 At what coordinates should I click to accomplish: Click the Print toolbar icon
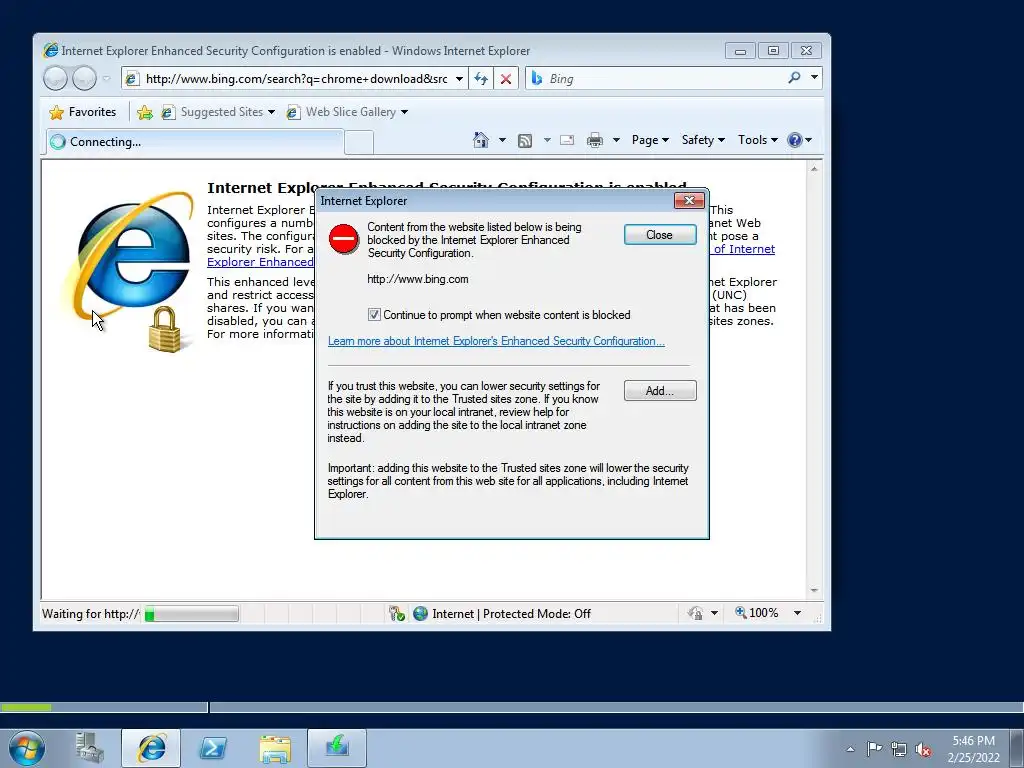[x=594, y=140]
